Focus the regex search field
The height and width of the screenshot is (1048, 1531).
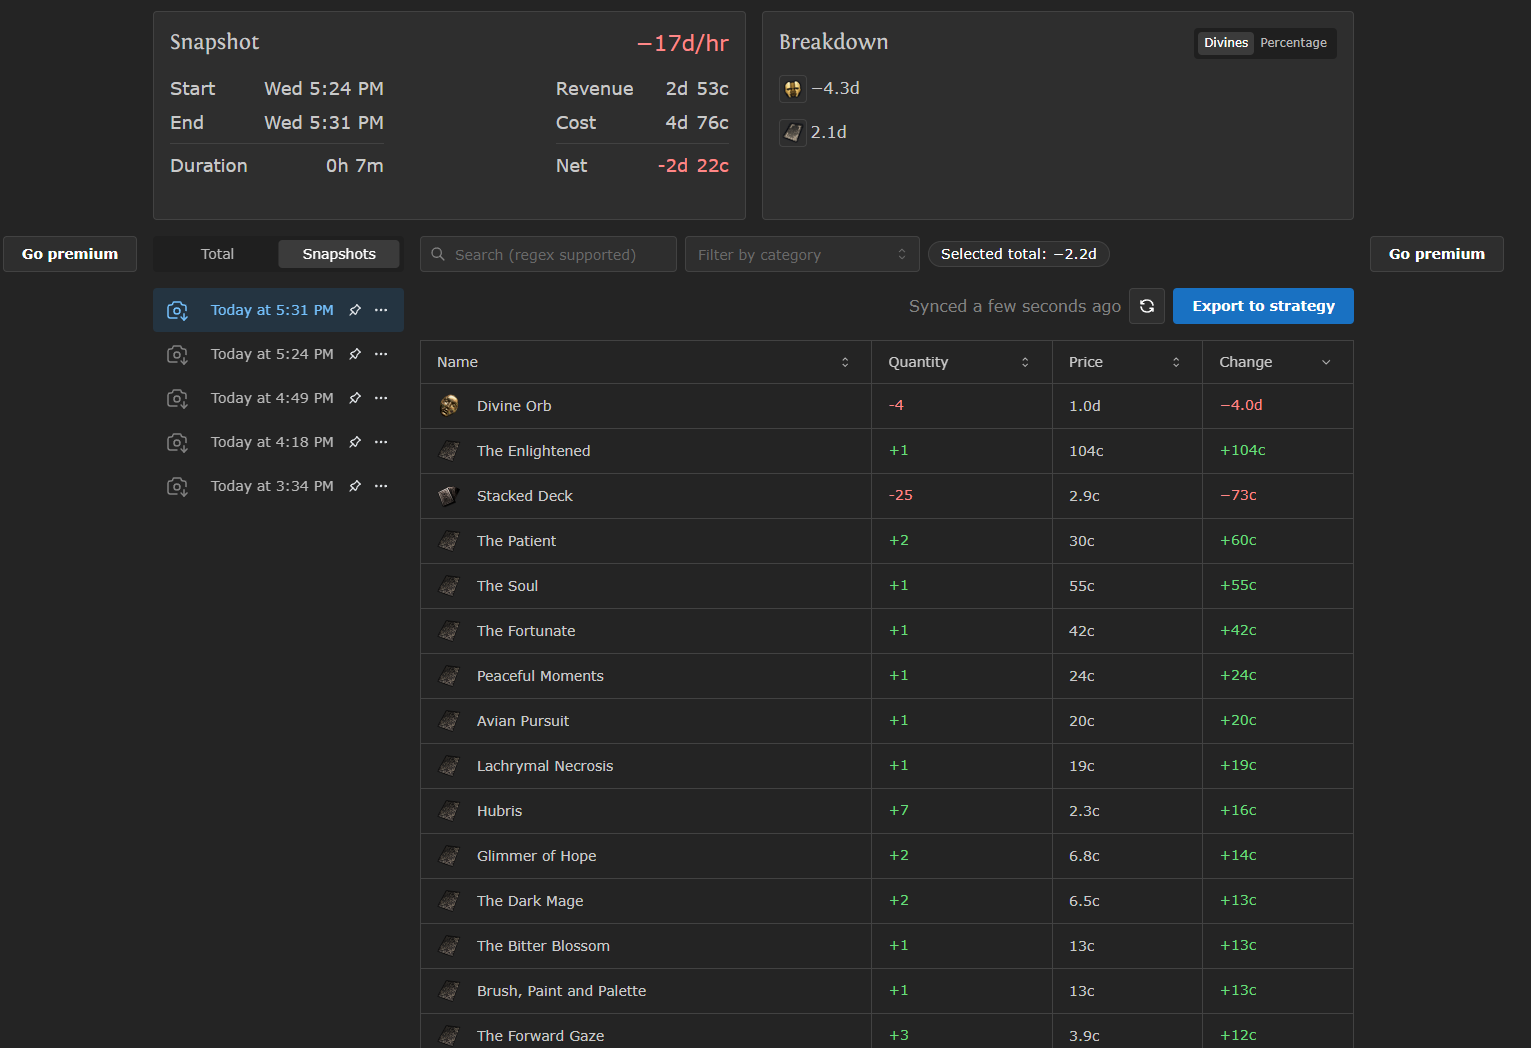coord(548,254)
